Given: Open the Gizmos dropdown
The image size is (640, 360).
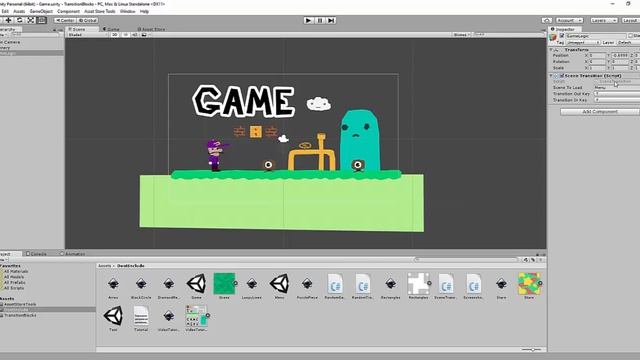Looking at the screenshot, I should tap(462, 35).
